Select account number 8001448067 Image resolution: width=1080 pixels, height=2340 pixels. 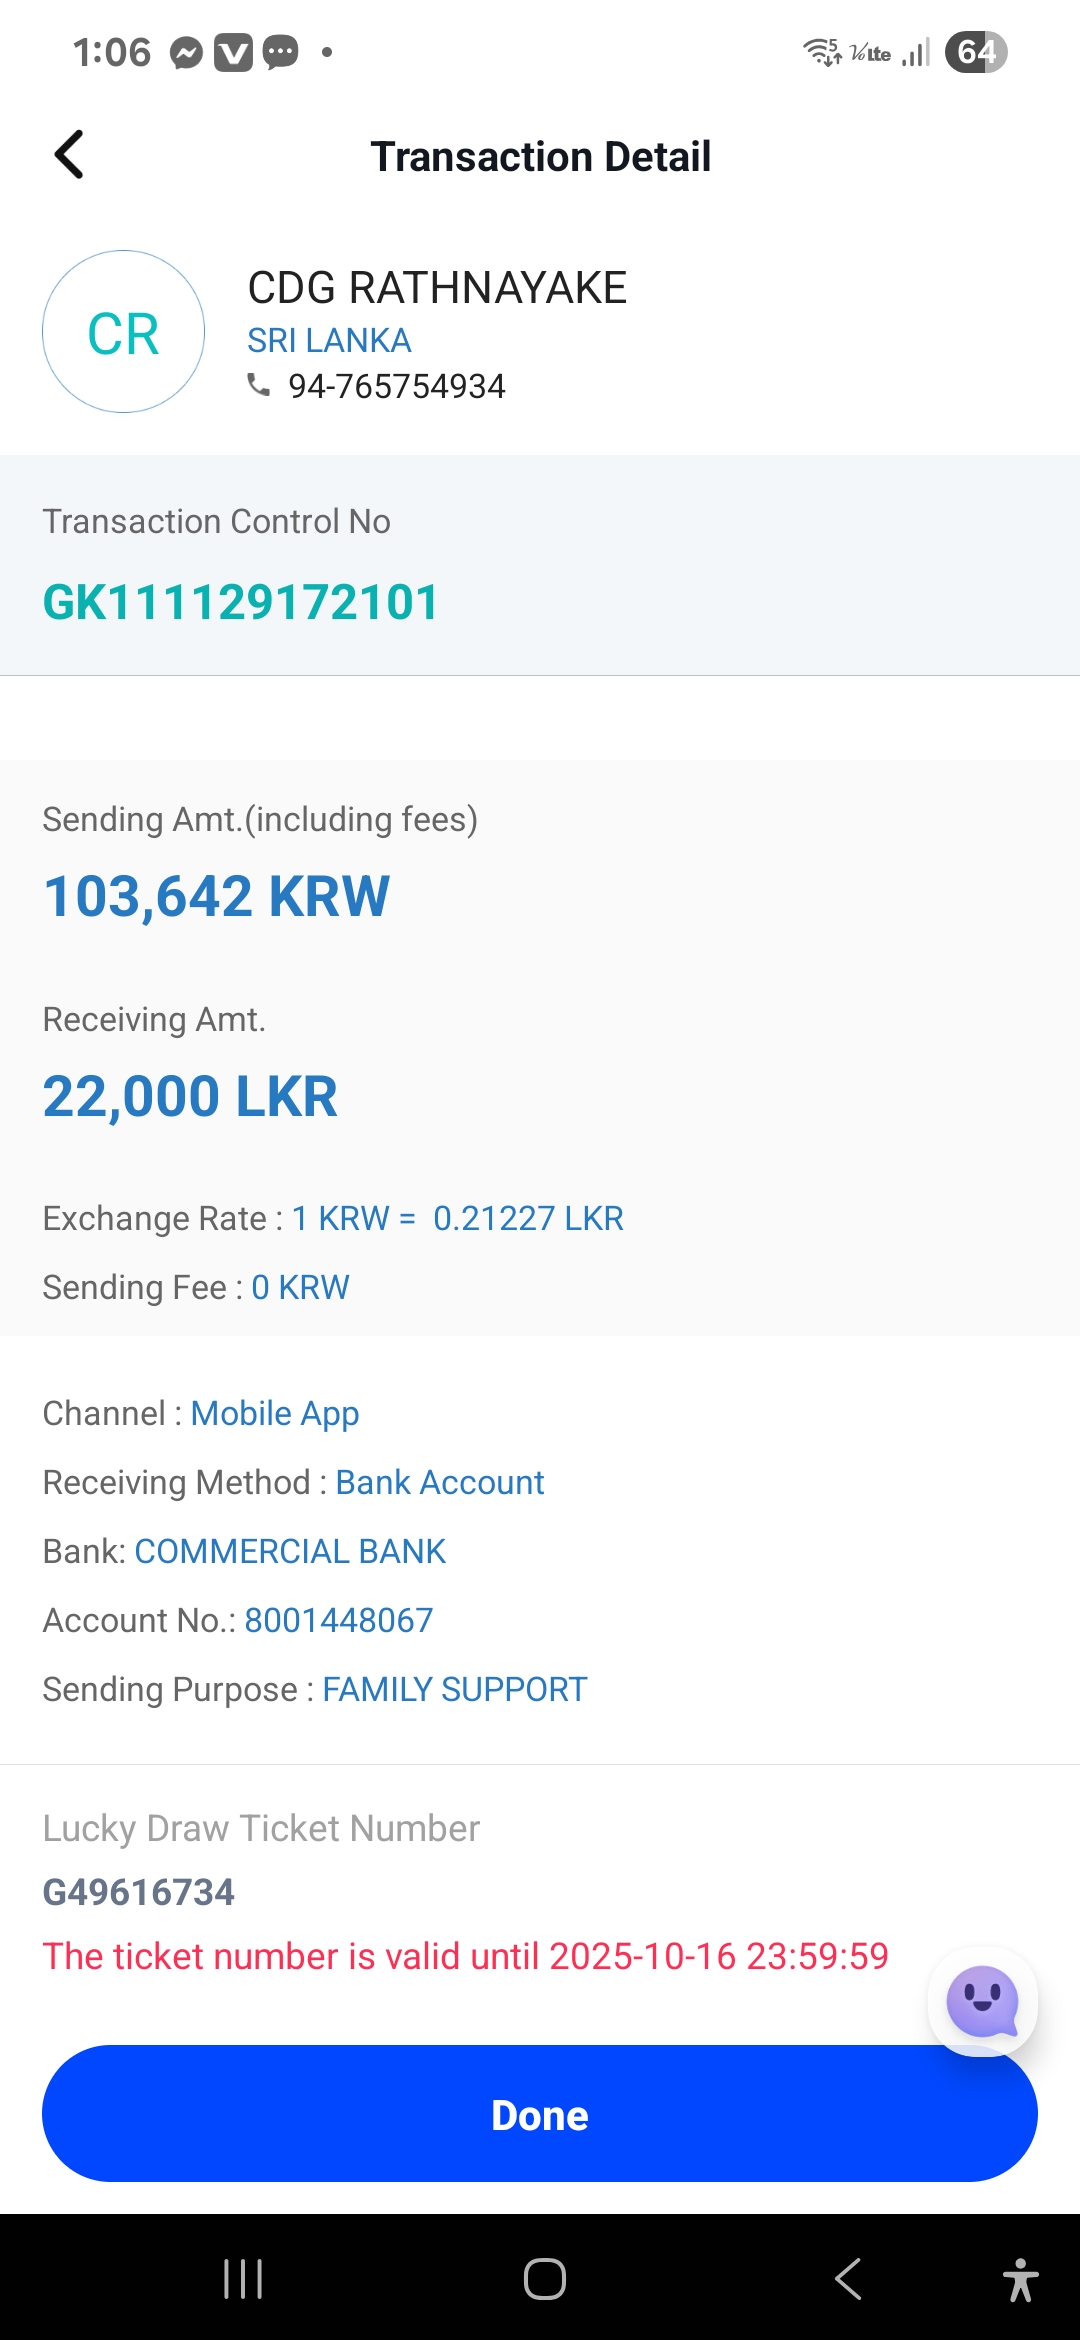click(338, 1620)
